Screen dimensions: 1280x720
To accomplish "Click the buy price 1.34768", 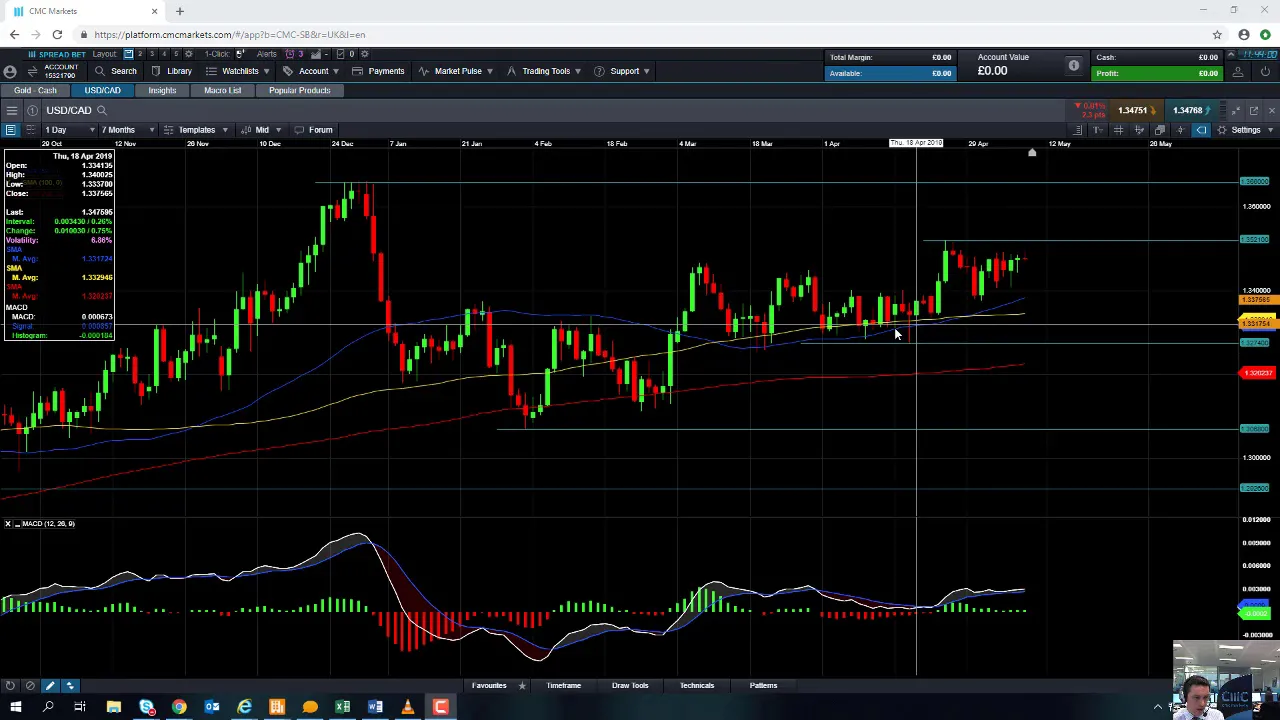I will 1190,110.
